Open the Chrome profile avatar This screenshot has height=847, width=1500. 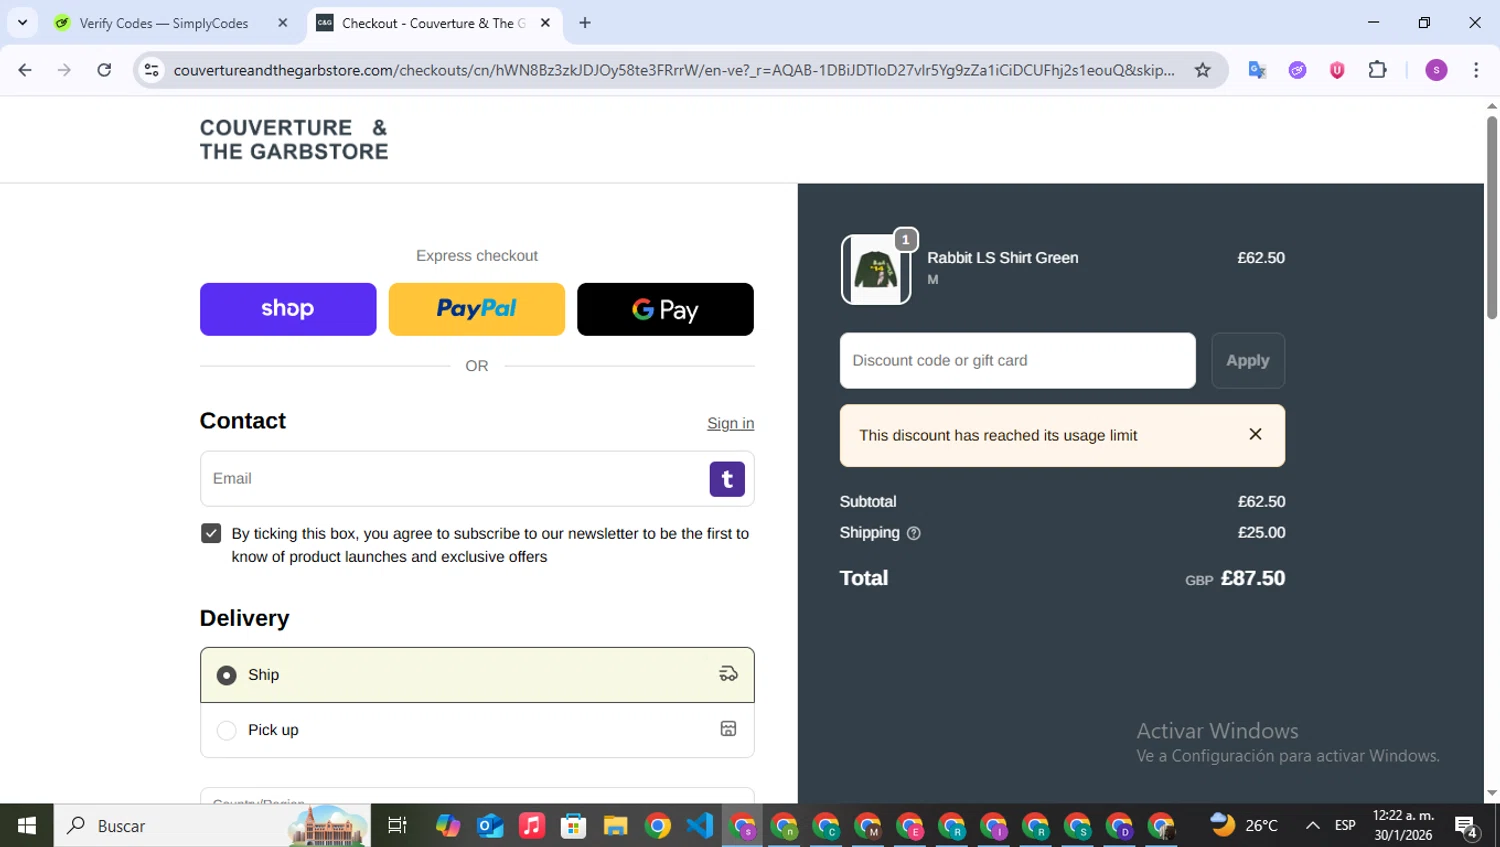(1436, 70)
